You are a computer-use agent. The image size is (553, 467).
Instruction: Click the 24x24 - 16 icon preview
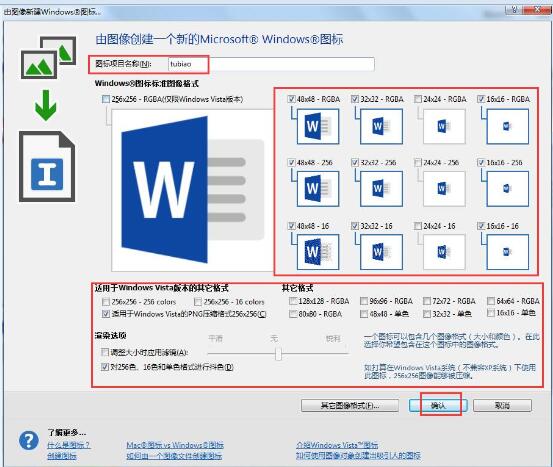(x=444, y=252)
